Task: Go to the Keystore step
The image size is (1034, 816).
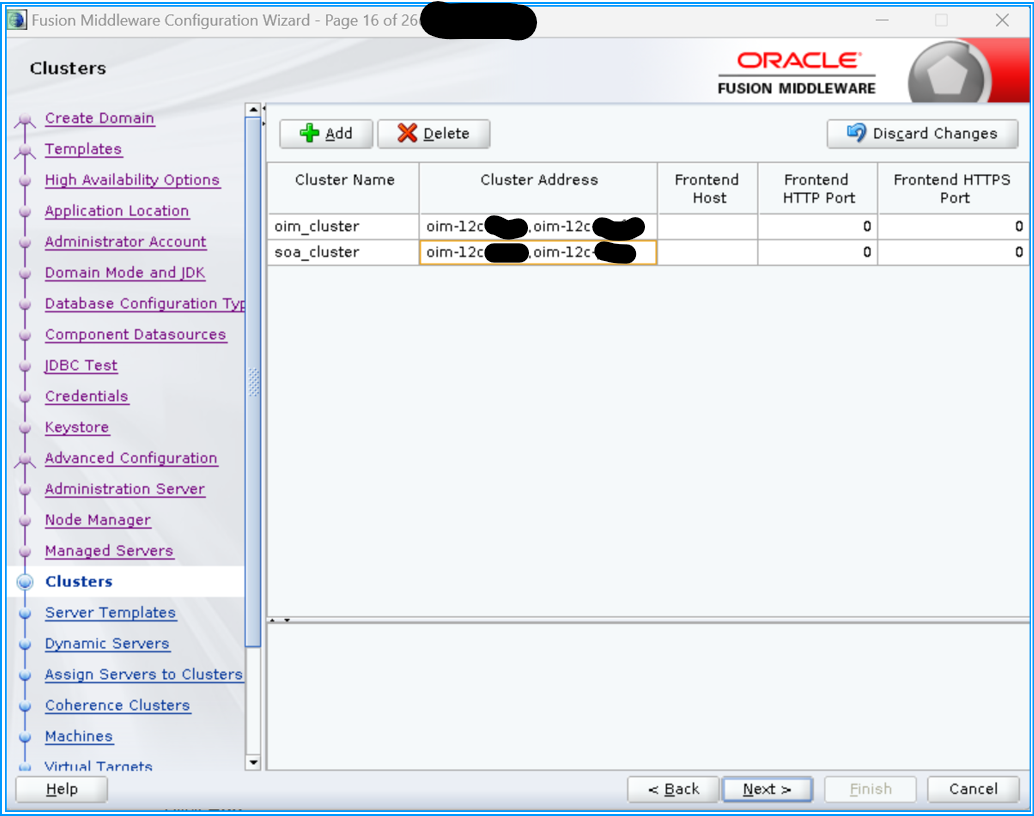Action: pos(76,427)
